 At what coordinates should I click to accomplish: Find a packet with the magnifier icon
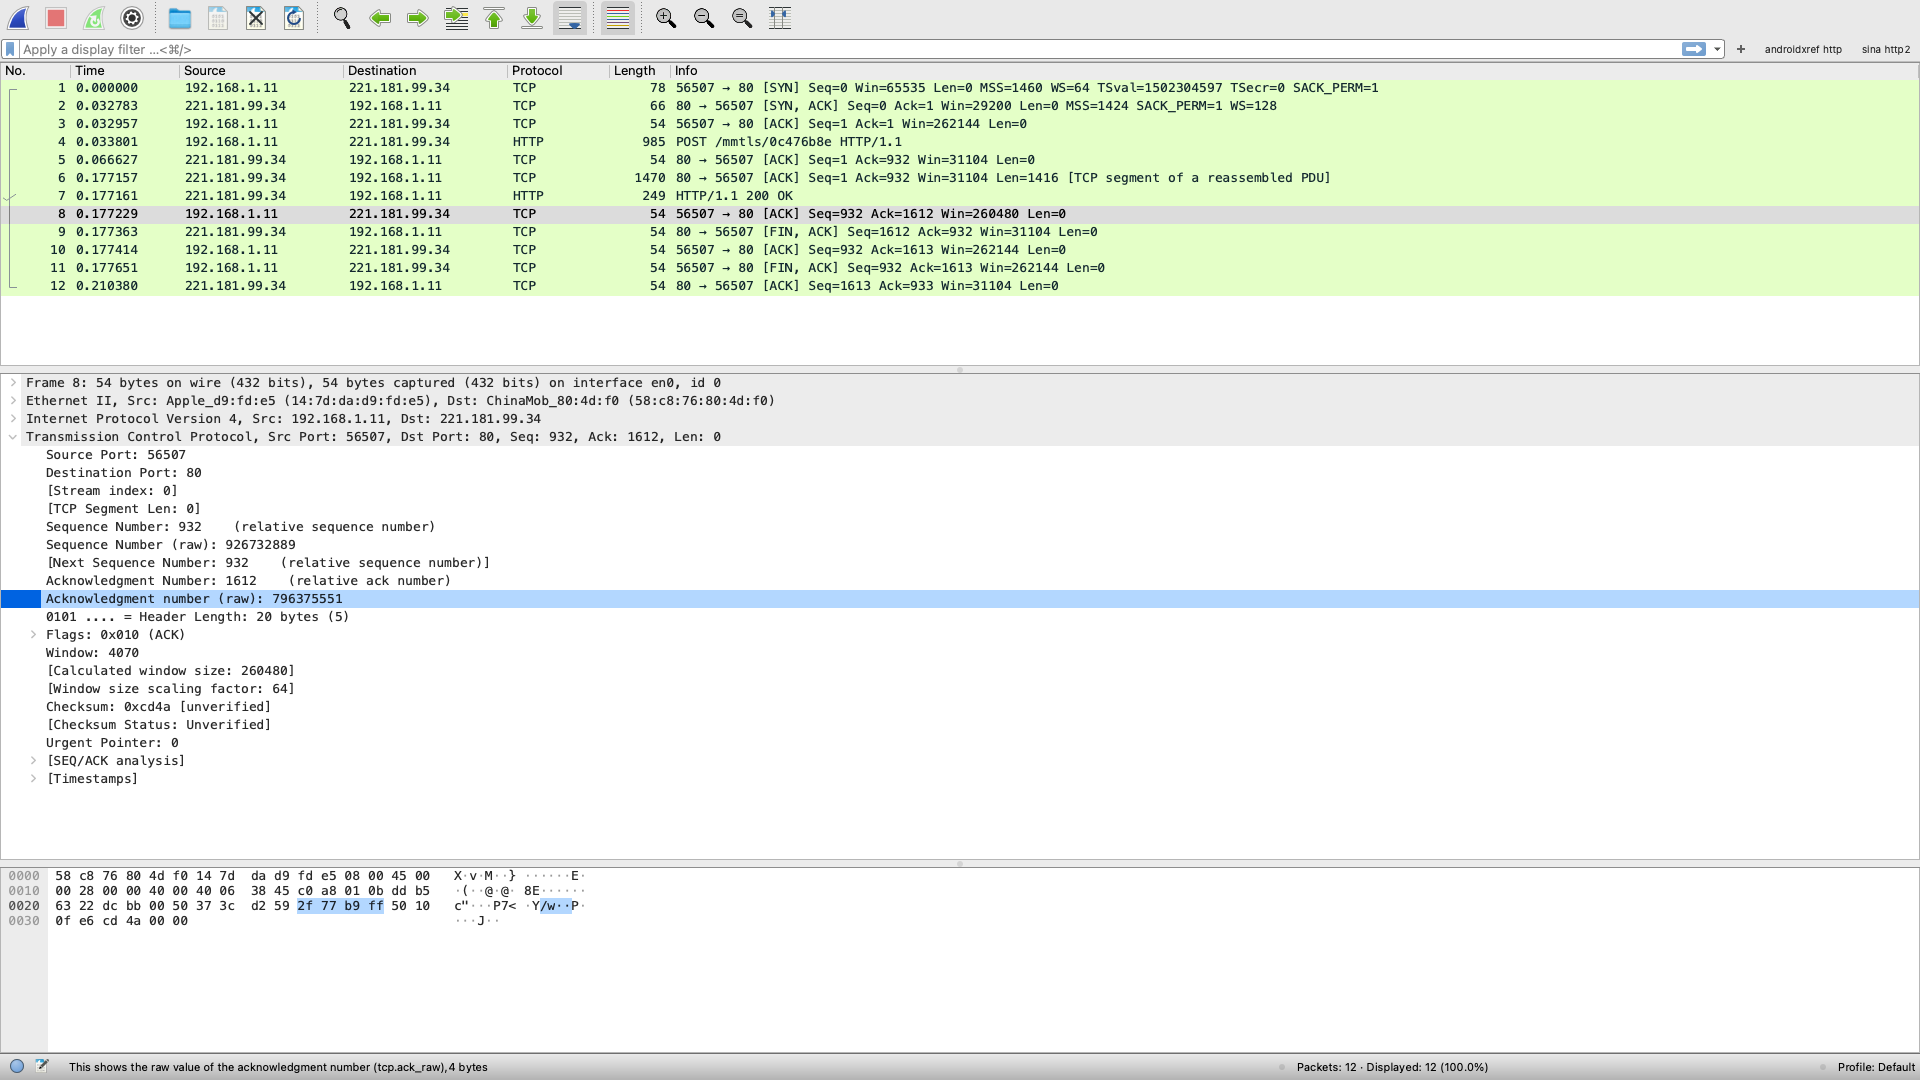(342, 18)
